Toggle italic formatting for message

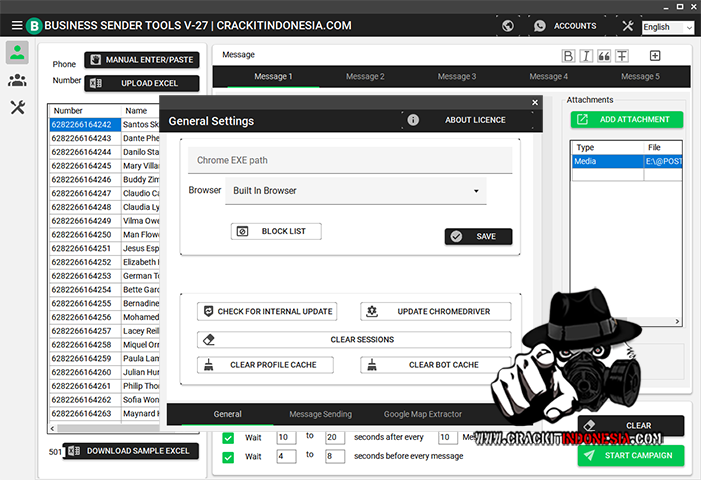tap(586, 56)
